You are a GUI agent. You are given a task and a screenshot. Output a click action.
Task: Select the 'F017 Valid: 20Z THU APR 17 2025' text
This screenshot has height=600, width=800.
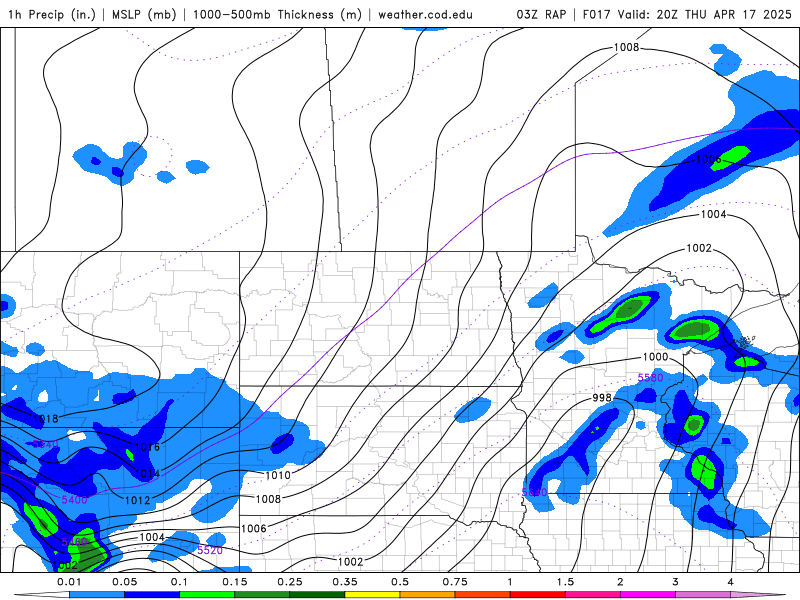(x=687, y=14)
